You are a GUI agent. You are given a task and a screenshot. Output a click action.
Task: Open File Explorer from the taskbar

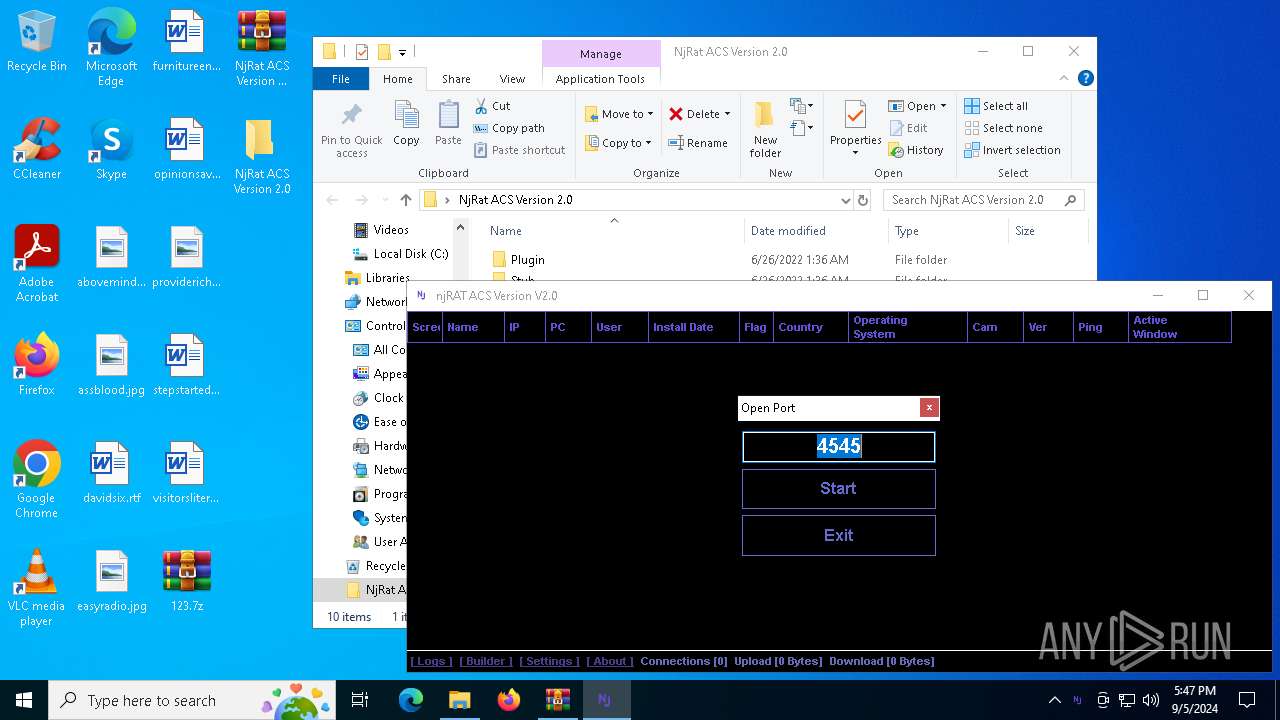459,700
